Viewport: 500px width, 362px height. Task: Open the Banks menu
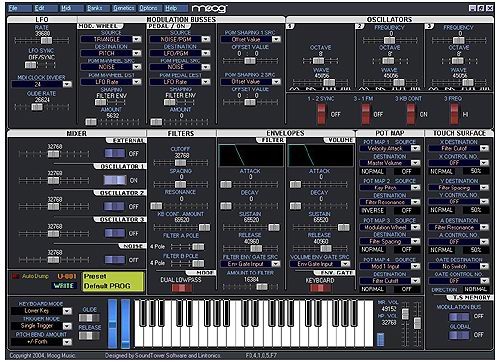(97, 8)
